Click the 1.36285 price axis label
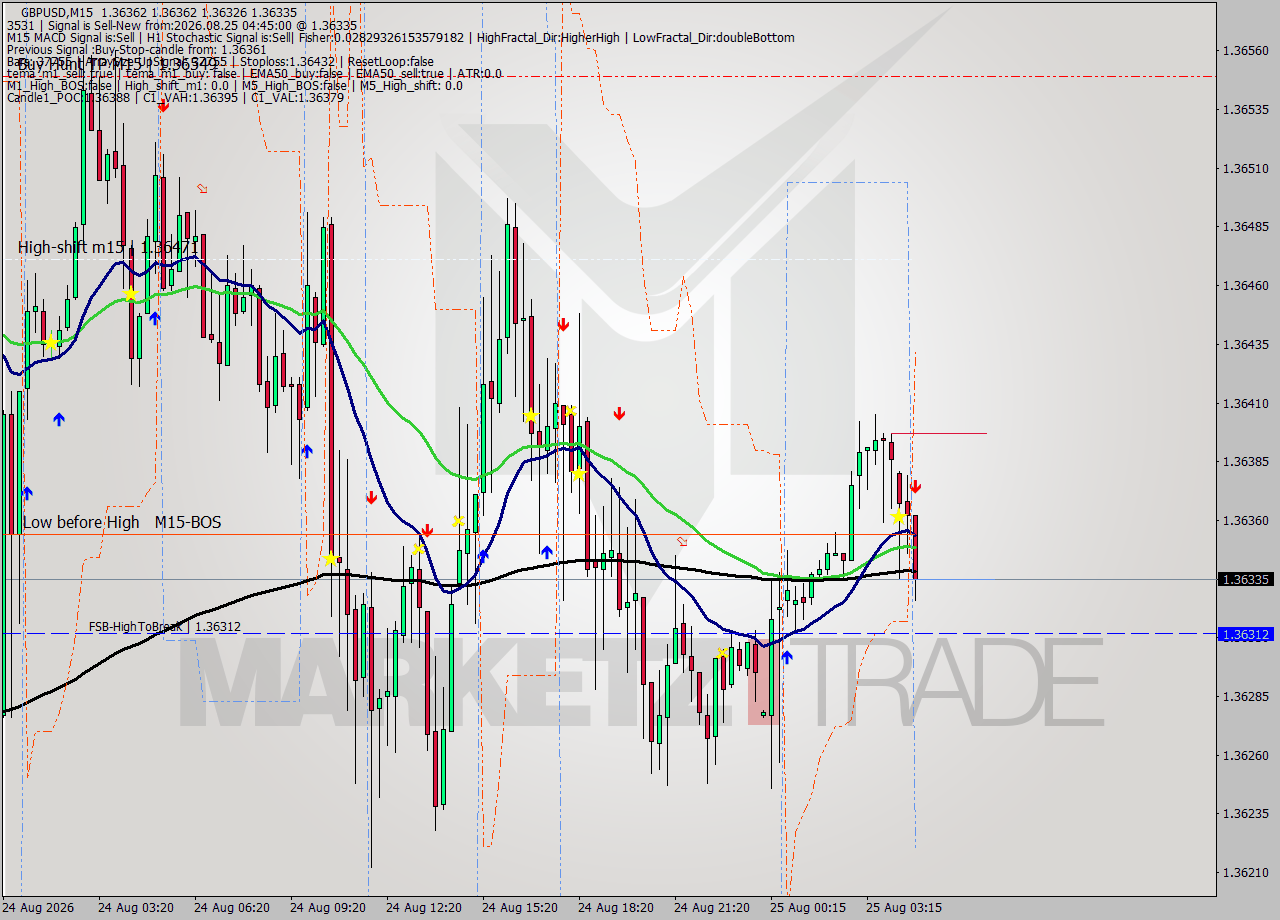The image size is (1280, 920). click(1246, 696)
